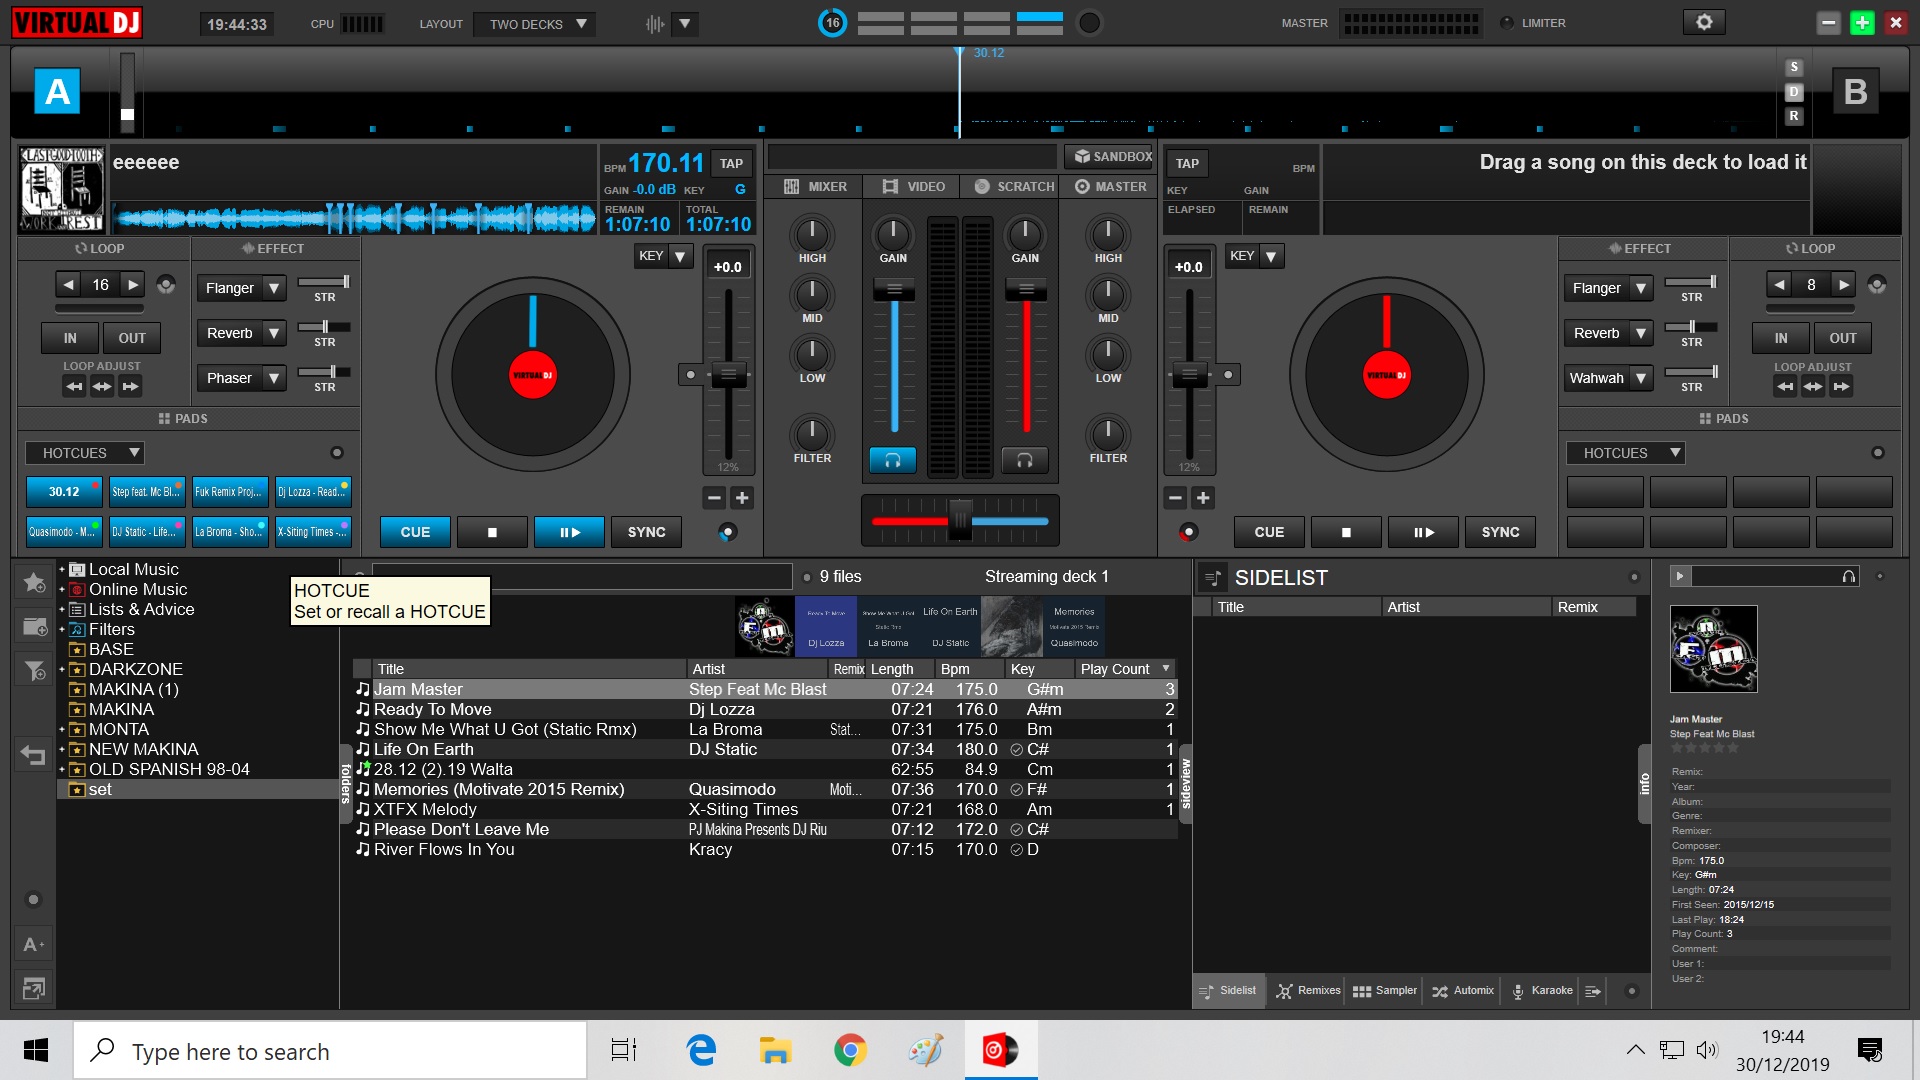Click the prelisten play icon in info panel
The image size is (1920, 1080).
pos(1680,576)
